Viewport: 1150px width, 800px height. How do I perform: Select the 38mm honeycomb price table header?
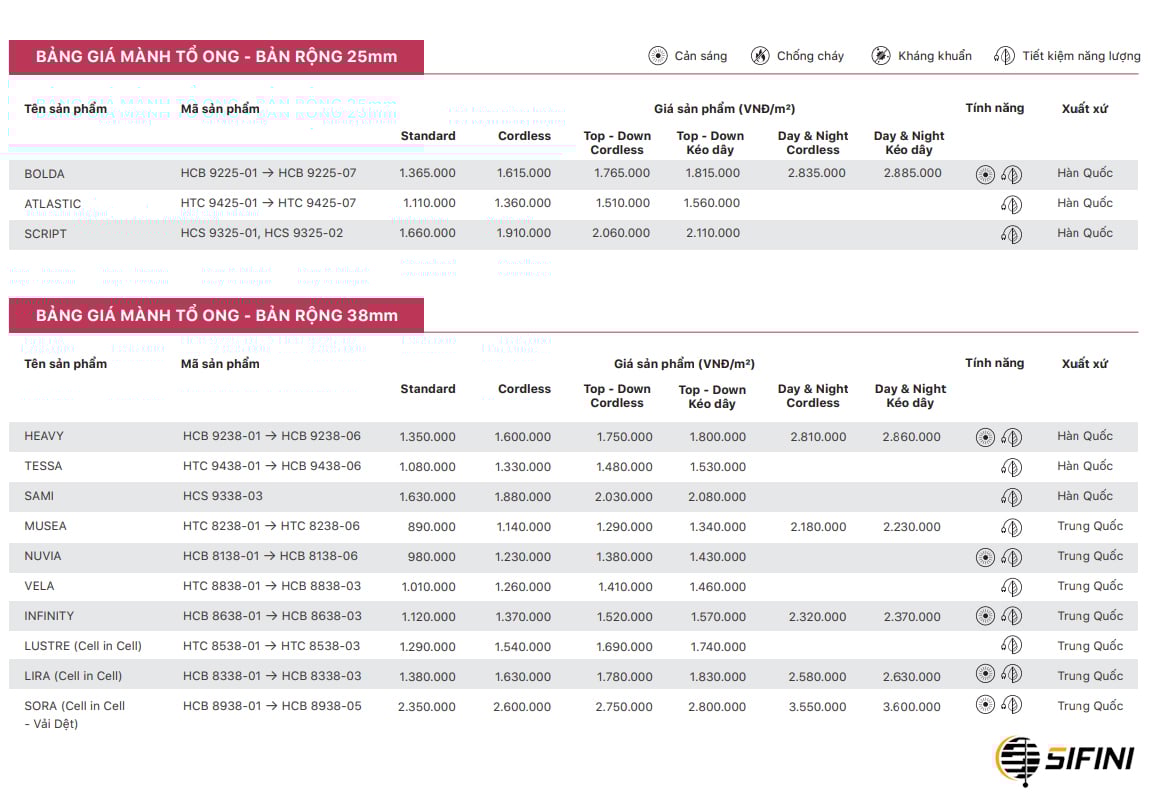coord(217,315)
